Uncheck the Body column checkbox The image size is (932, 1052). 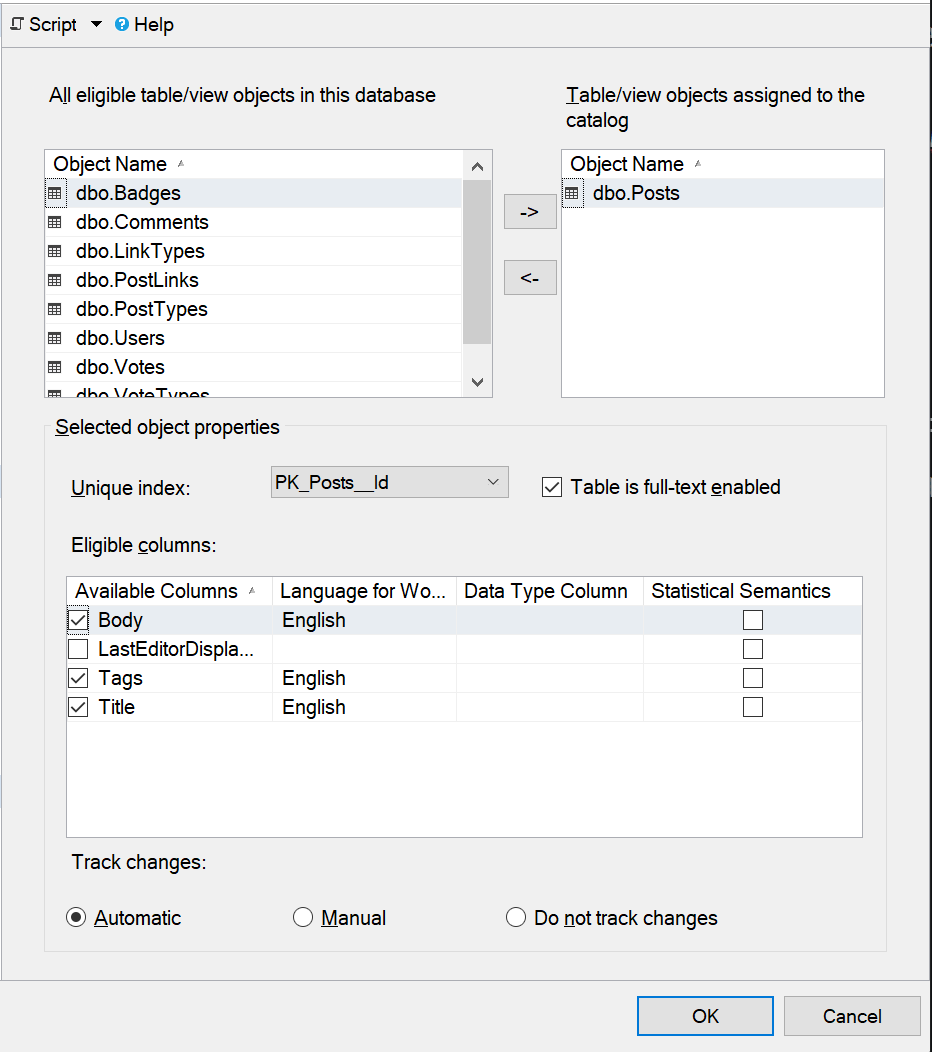coord(78,620)
